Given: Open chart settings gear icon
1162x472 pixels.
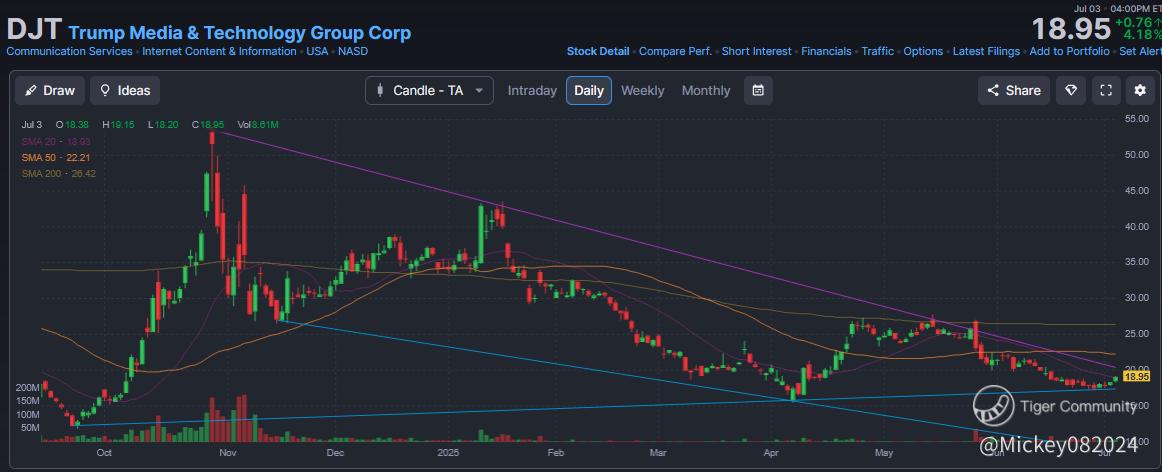Looking at the screenshot, I should 1141,90.
